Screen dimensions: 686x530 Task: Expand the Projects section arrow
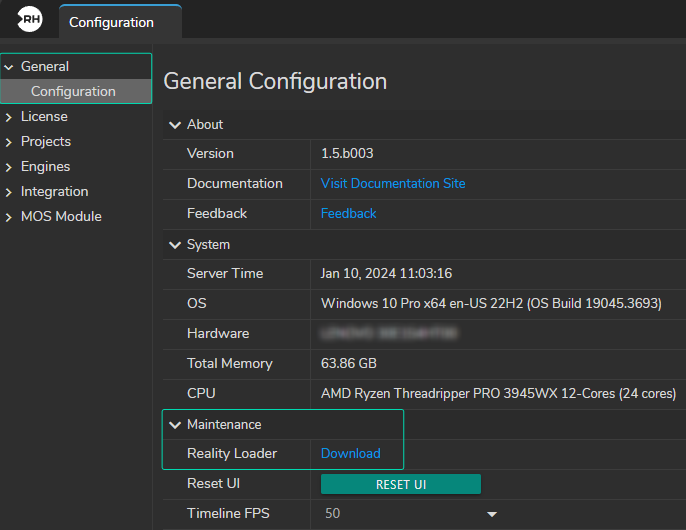[x=10, y=142]
